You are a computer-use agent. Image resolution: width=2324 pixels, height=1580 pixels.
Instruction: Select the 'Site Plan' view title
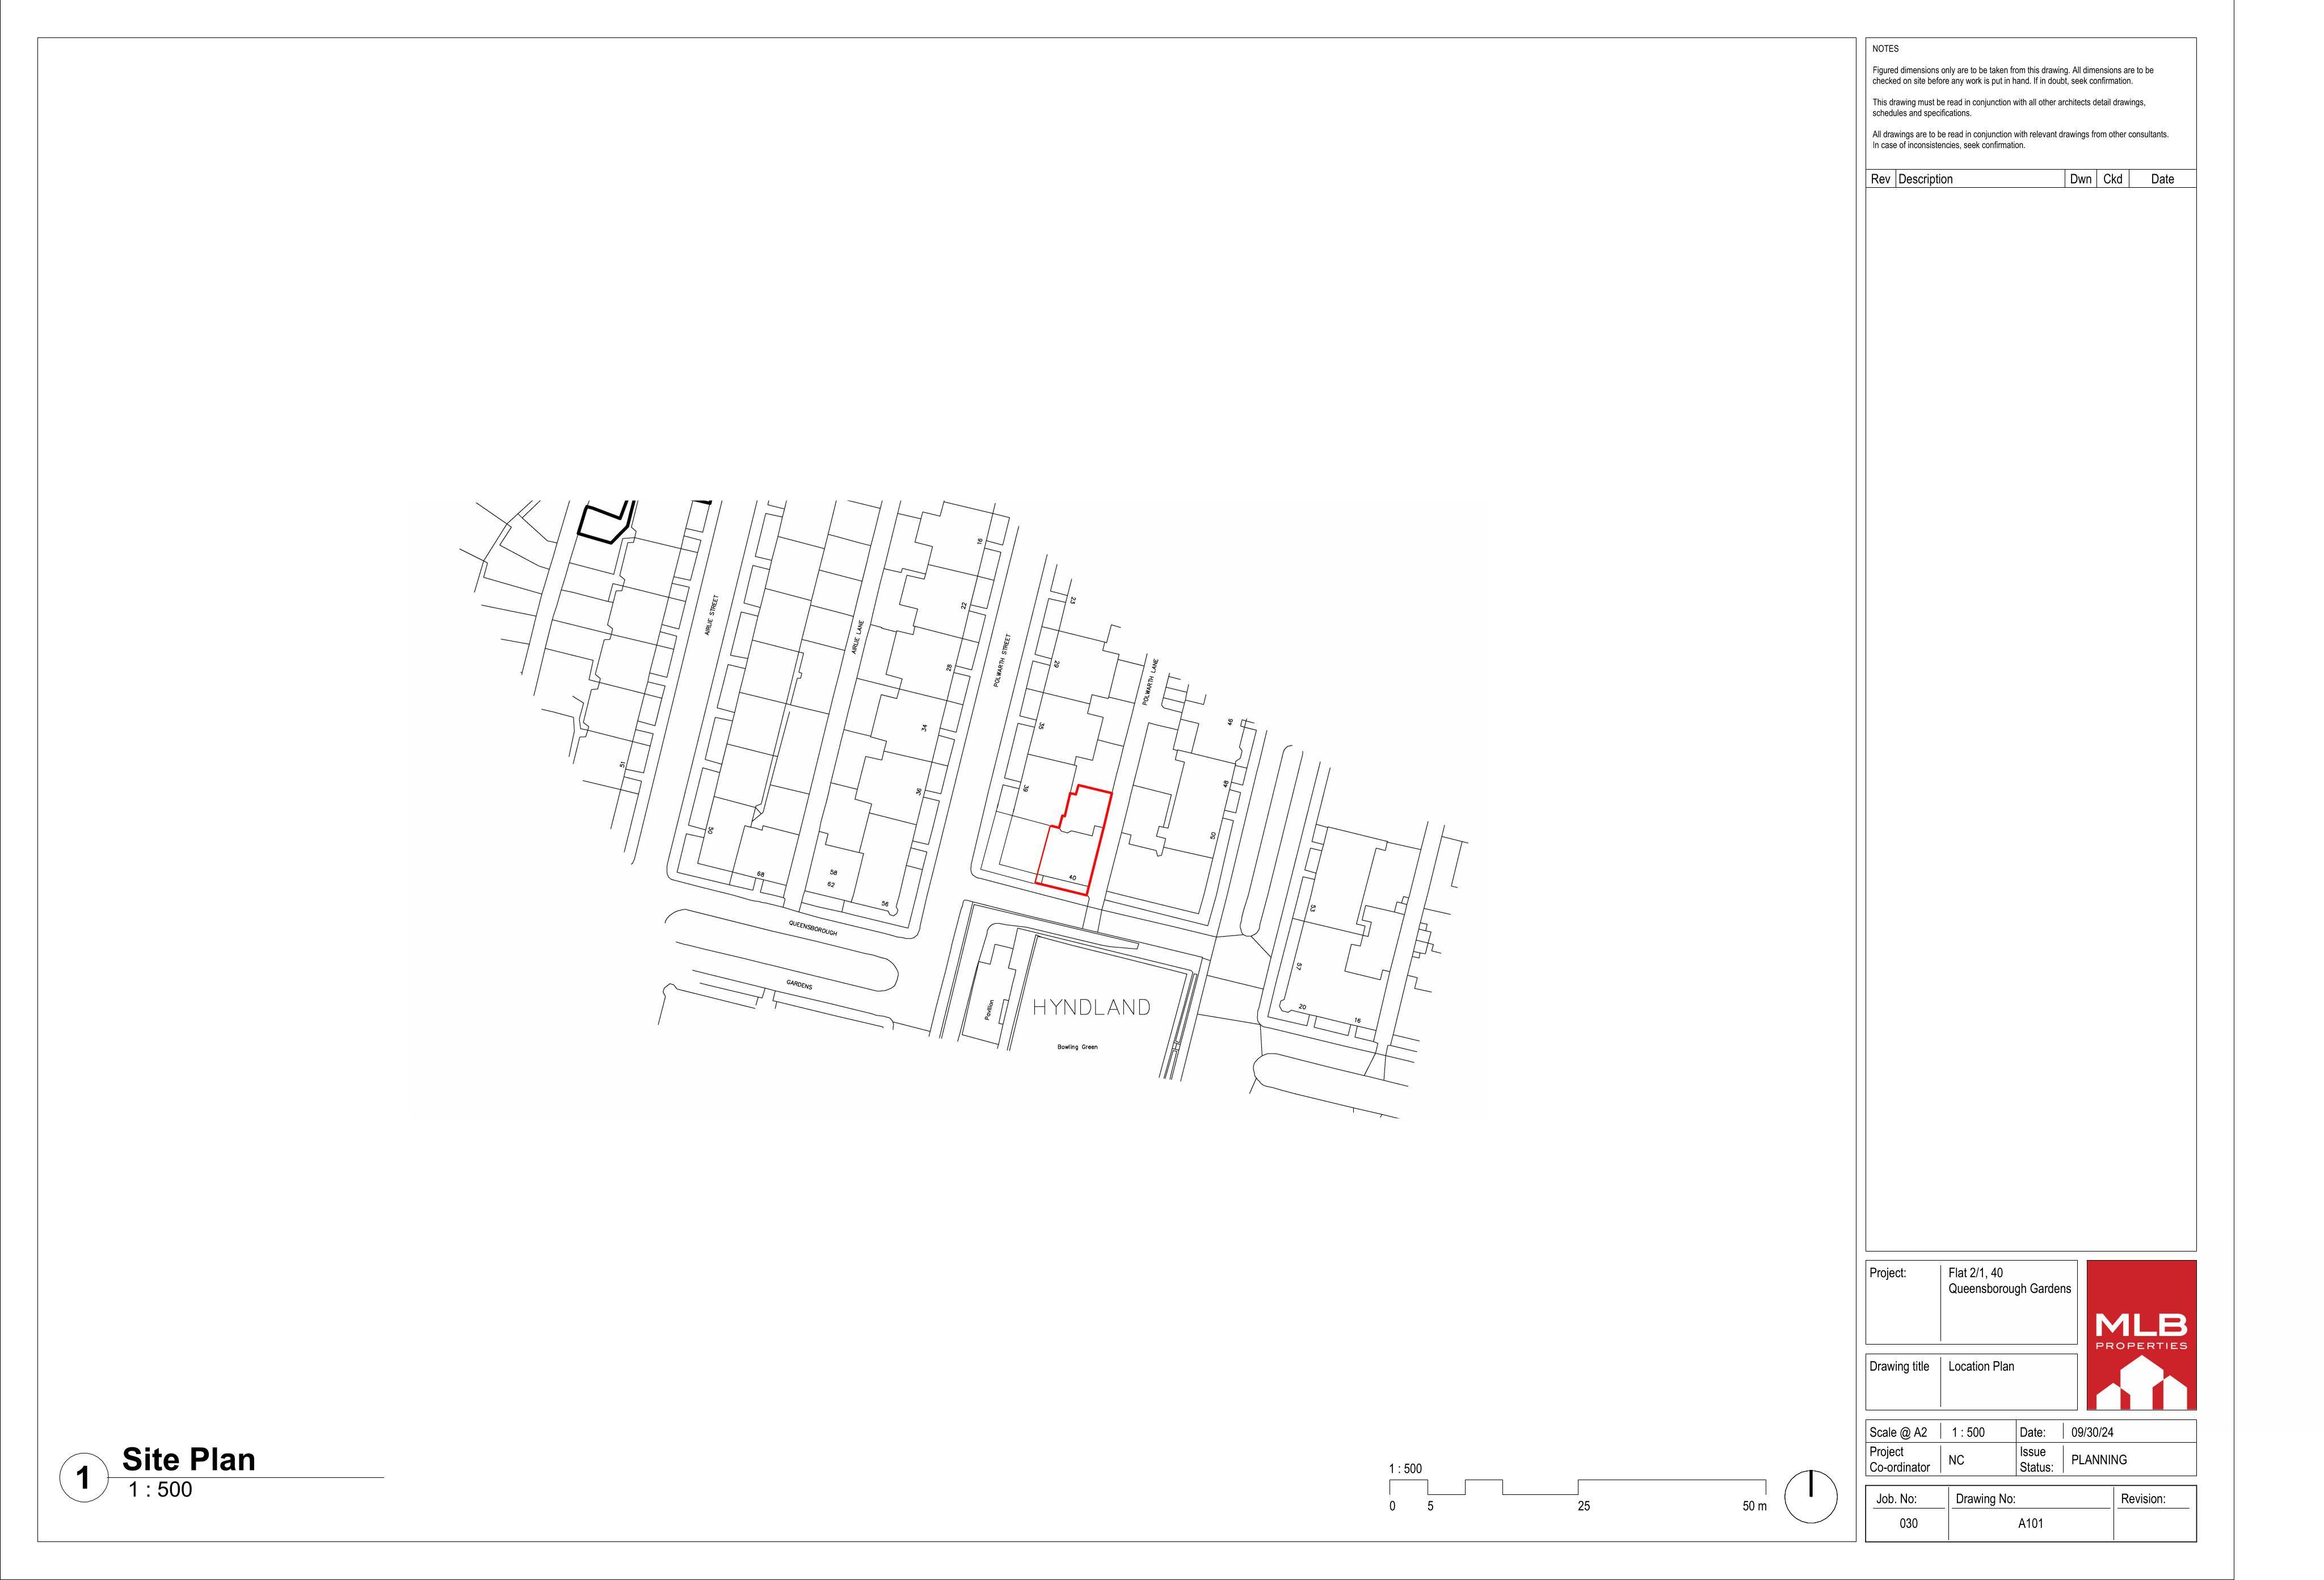[189, 1459]
